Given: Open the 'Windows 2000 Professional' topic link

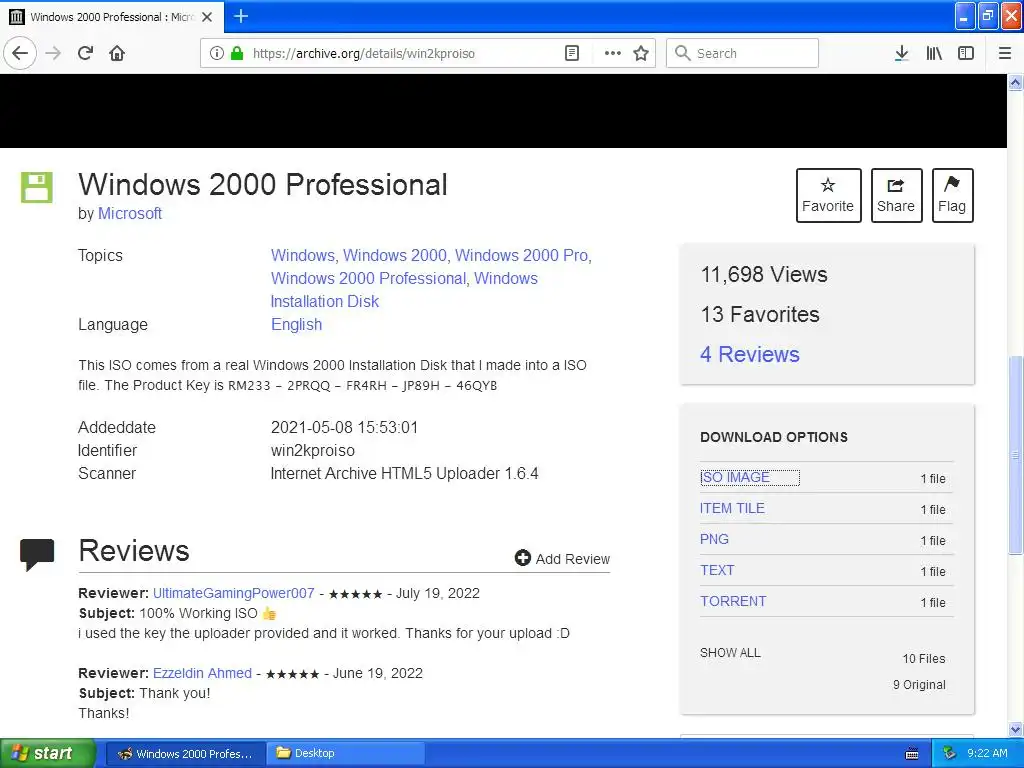Looking at the screenshot, I should click(368, 278).
